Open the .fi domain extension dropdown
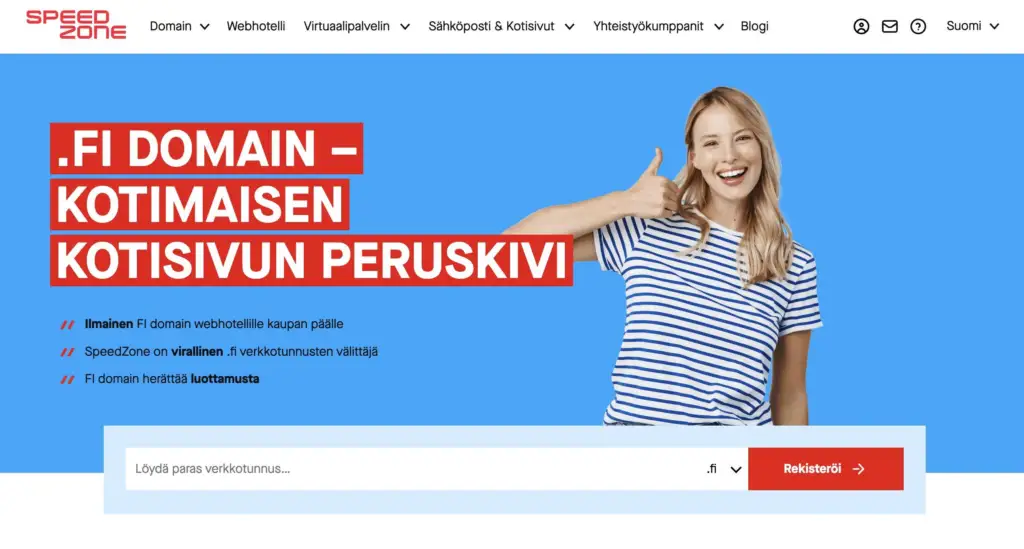This screenshot has width=1024, height=549. tap(724, 469)
